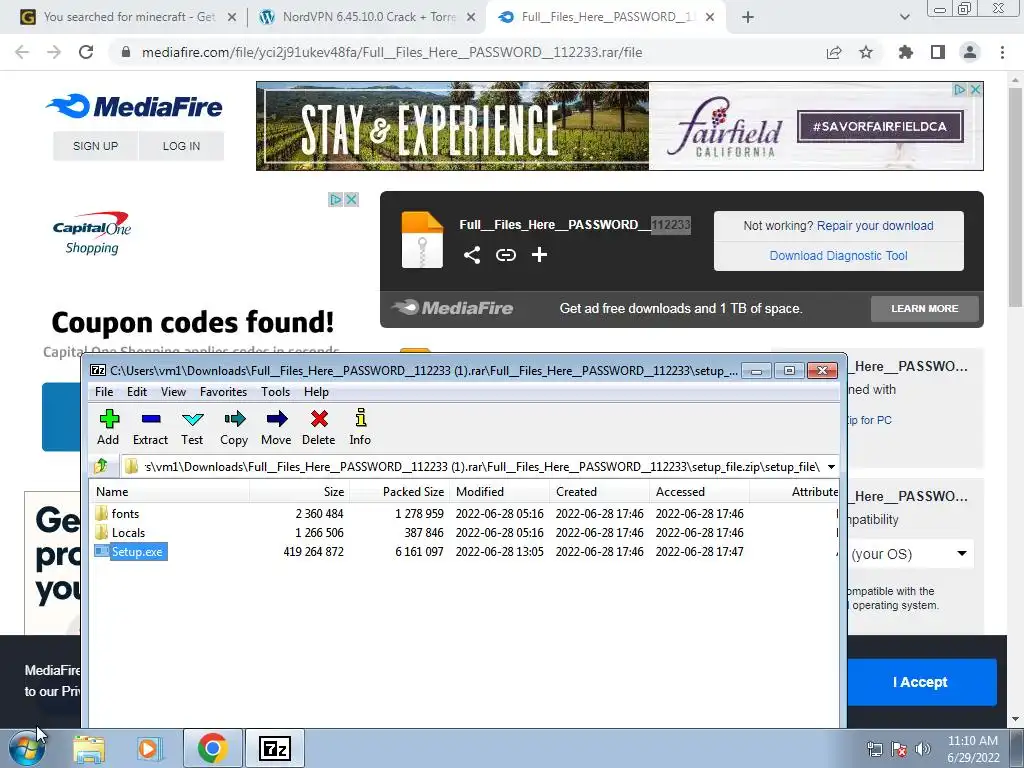Viewport: 1024px width, 768px height.
Task: Click 7-Zip taskbar button
Action: [275, 748]
